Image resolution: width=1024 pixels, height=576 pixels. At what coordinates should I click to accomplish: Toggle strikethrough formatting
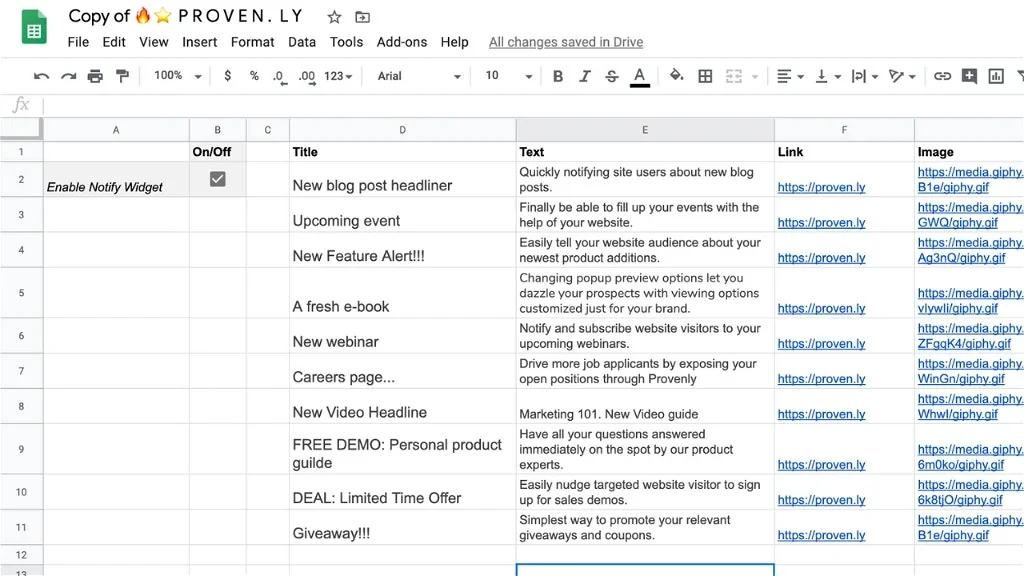(612, 76)
